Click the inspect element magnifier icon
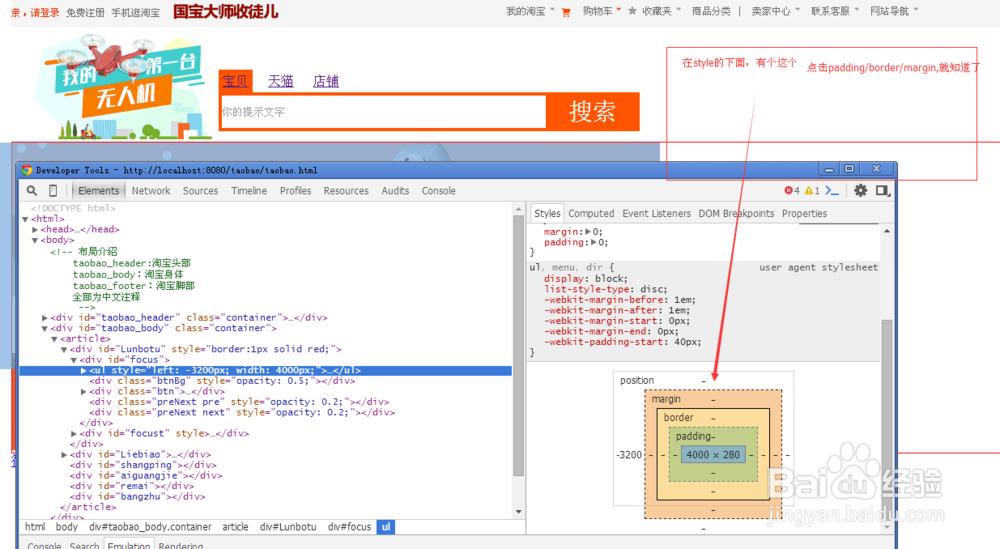The width and height of the screenshot is (1000, 549). [x=32, y=190]
